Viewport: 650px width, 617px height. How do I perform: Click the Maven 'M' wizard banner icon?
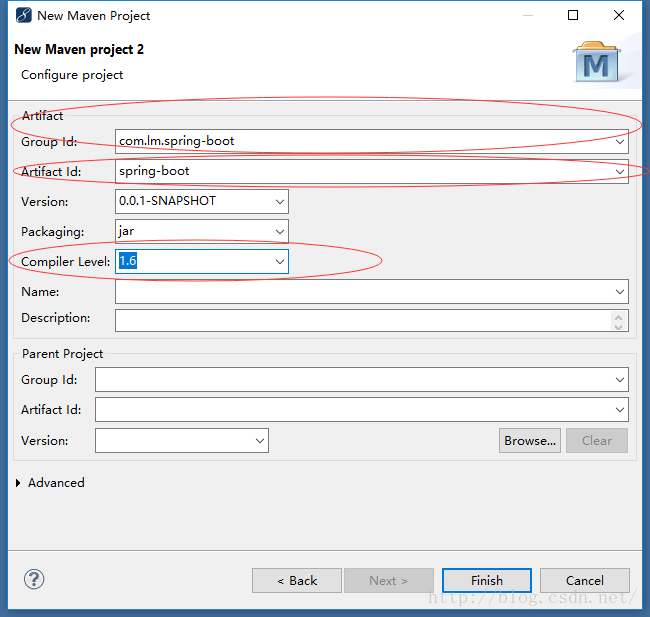tap(597, 63)
